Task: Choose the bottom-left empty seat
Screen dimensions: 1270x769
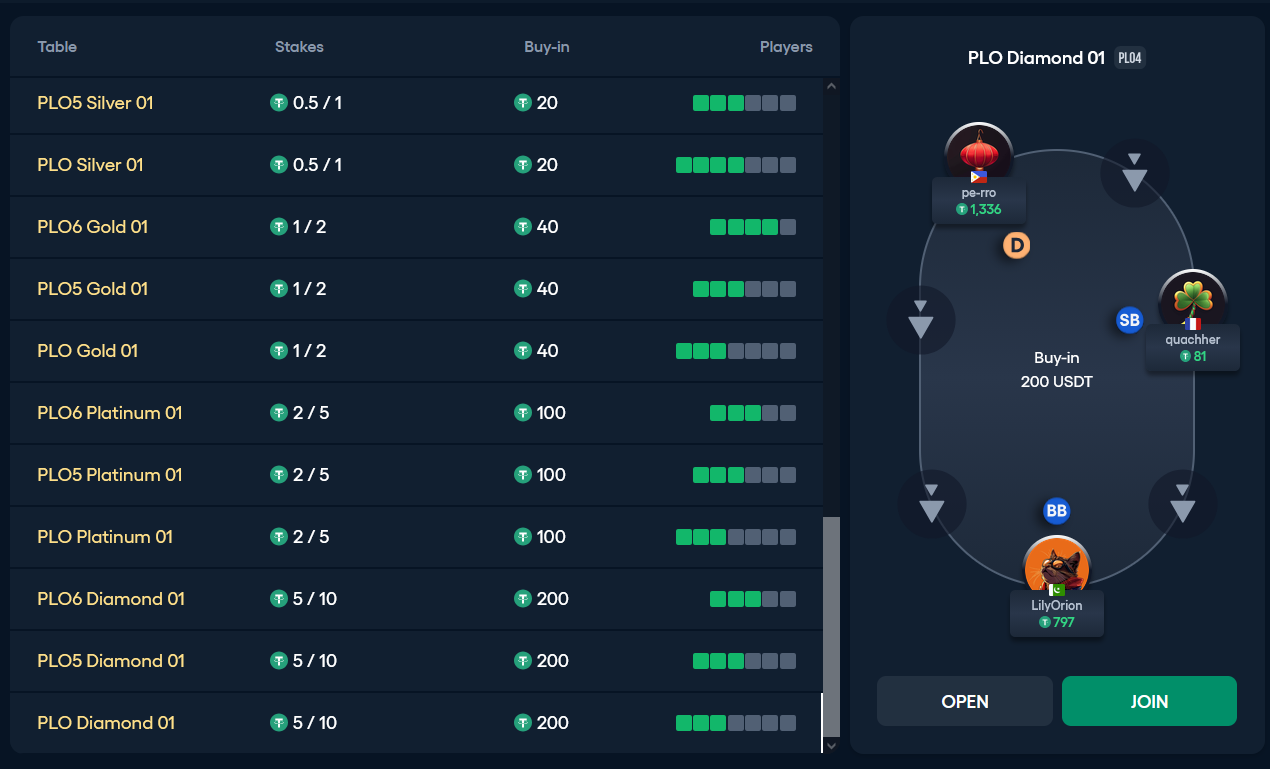Action: (932, 503)
